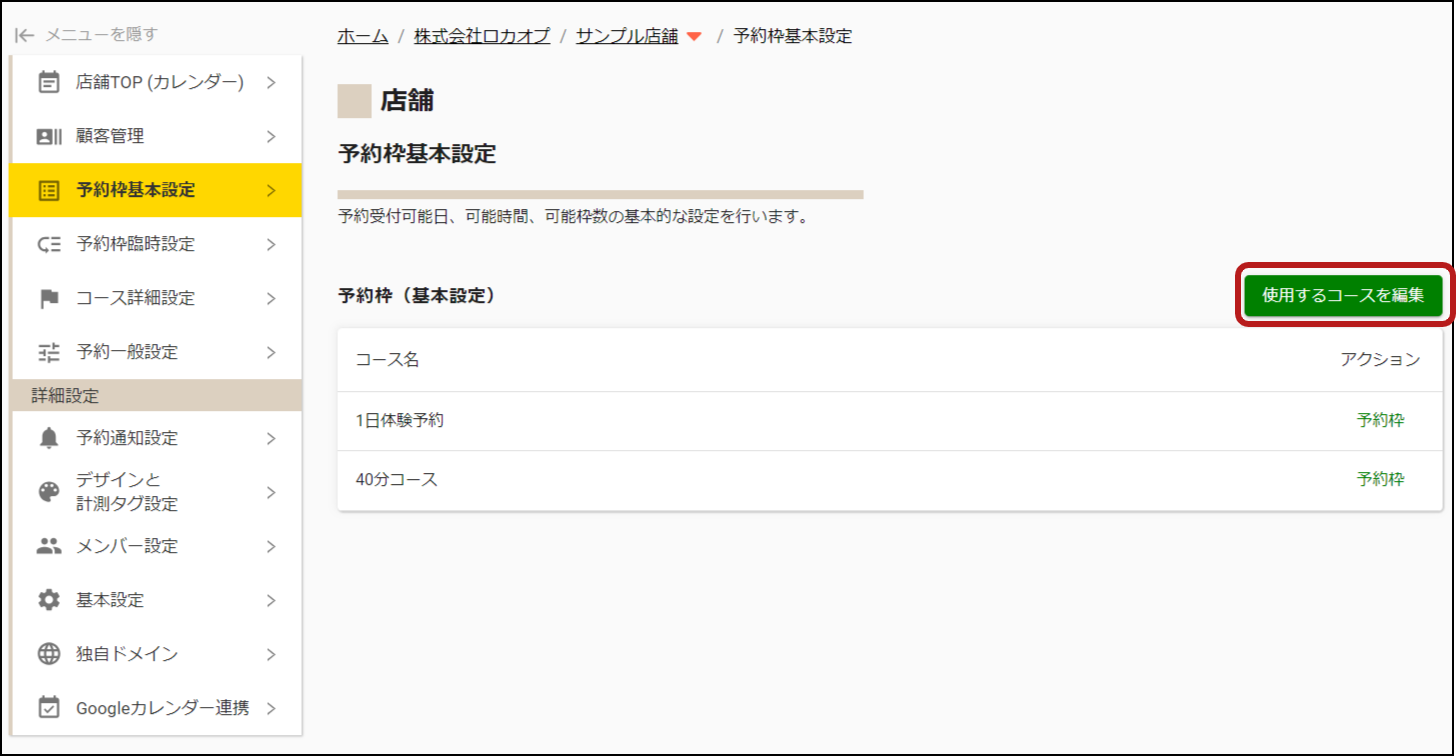Open 店舗TOP (カレンダー) menu item
This screenshot has height=756, width=1456.
[x=156, y=82]
